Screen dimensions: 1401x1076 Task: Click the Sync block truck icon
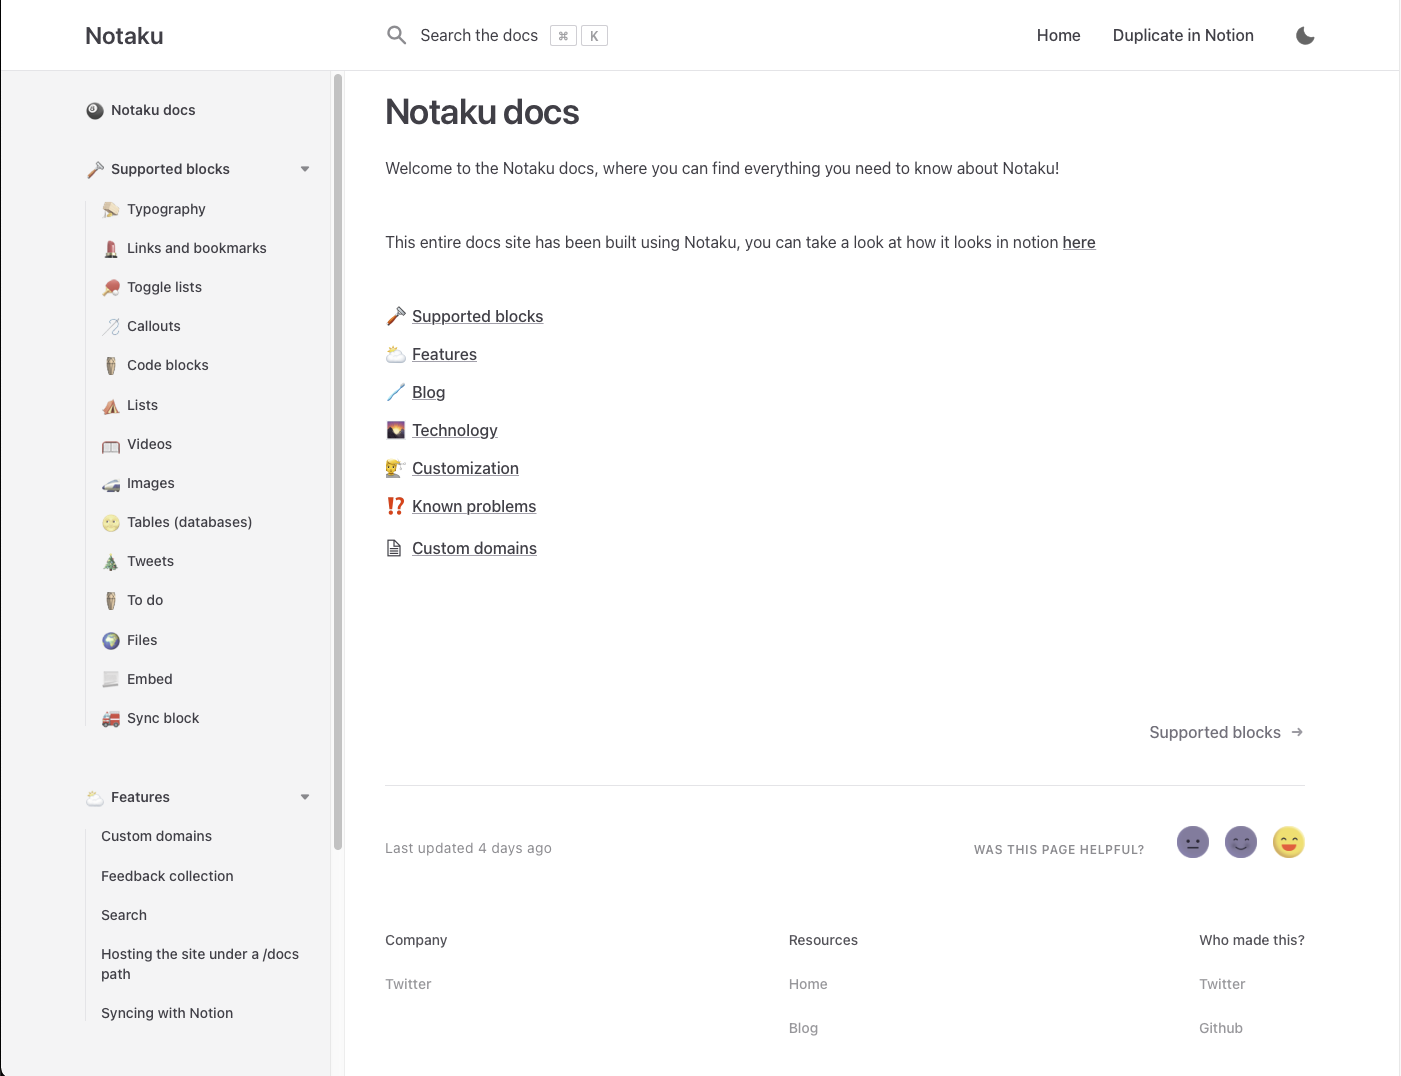(111, 718)
